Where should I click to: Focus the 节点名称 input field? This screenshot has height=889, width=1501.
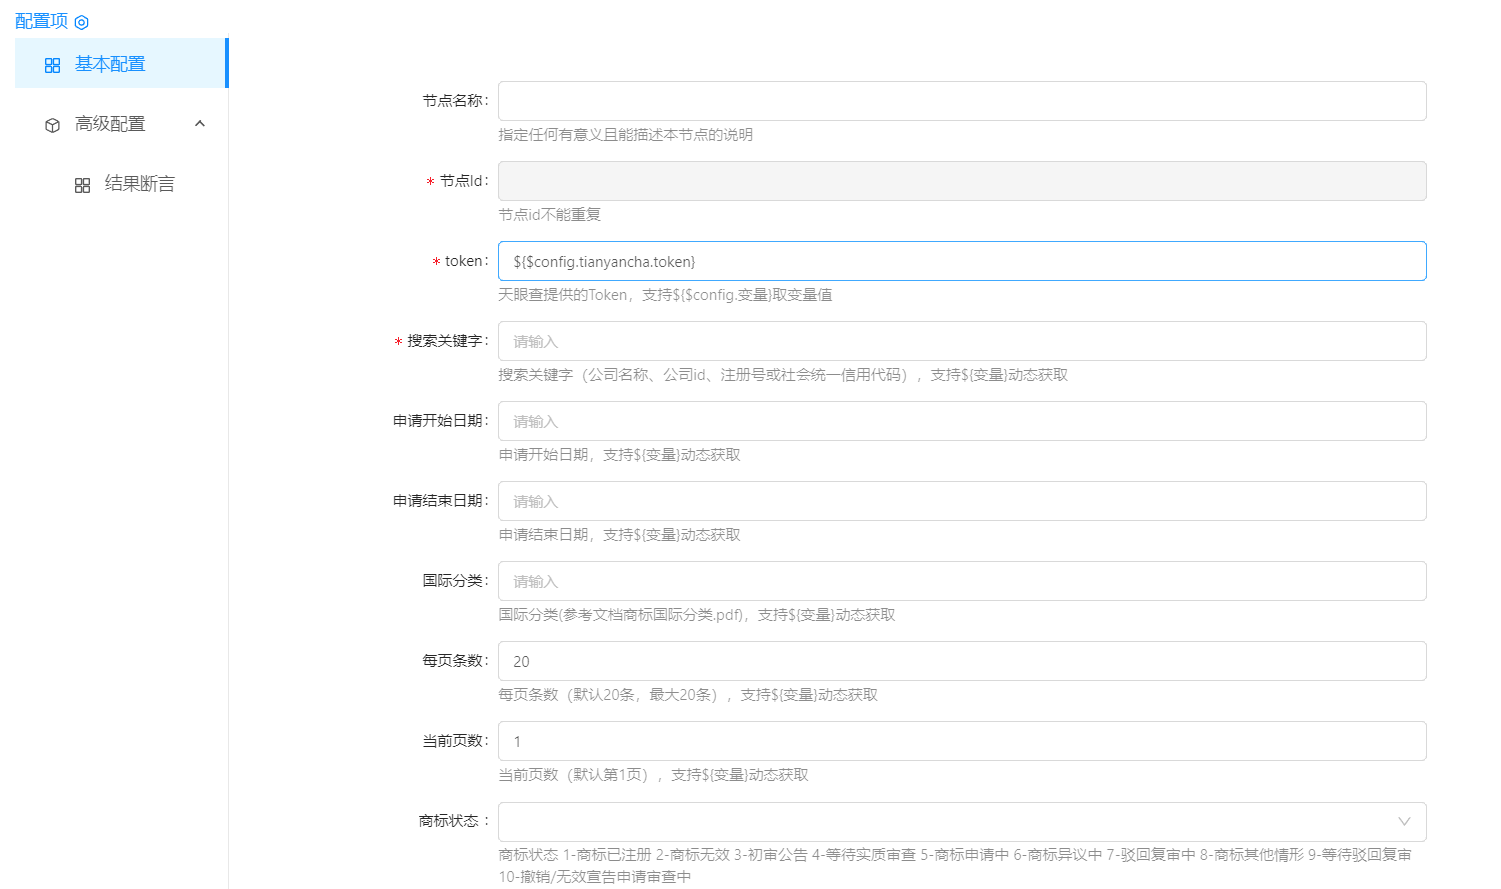tap(961, 101)
